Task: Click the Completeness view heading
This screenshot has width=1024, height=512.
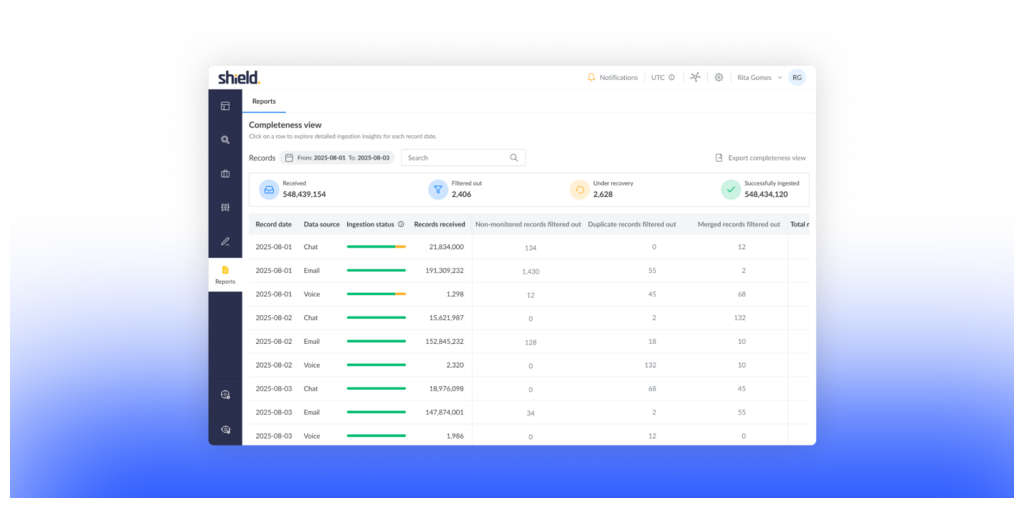Action: (285, 125)
